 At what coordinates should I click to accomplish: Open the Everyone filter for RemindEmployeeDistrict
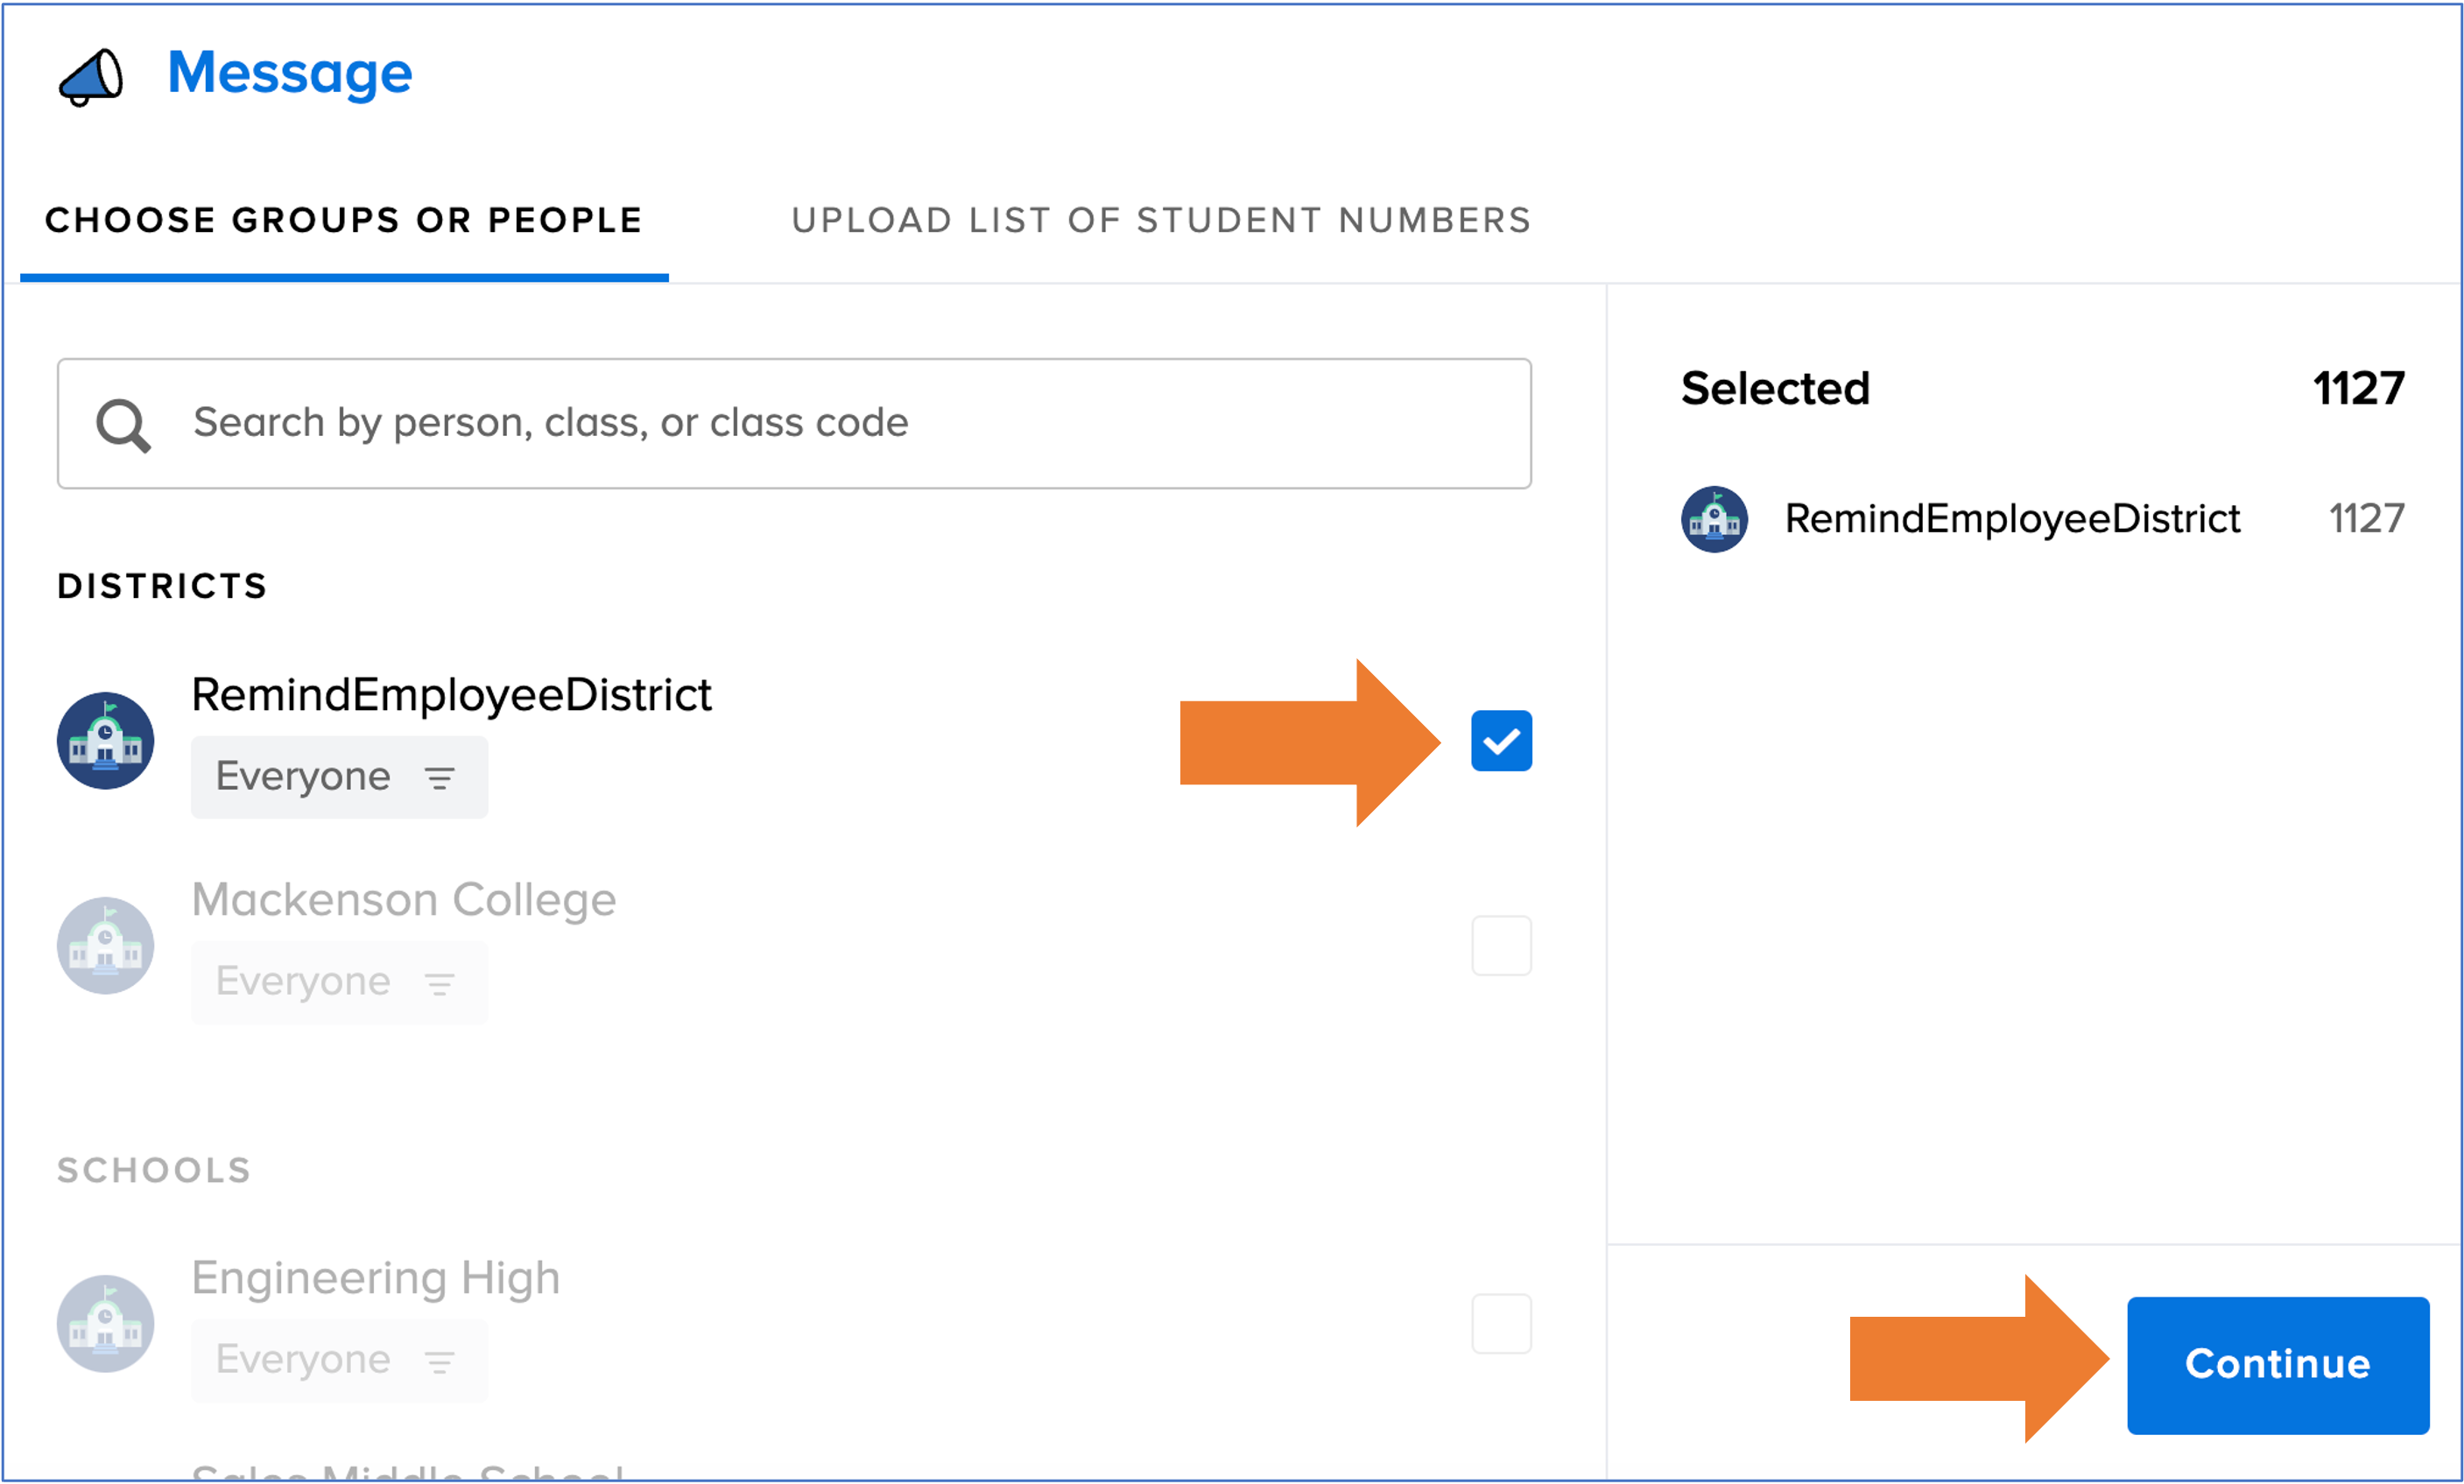click(339, 777)
